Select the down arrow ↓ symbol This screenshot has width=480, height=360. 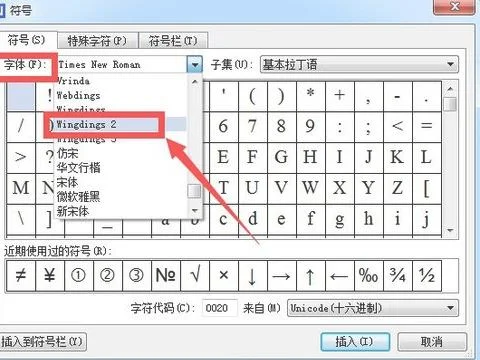coord(253,276)
